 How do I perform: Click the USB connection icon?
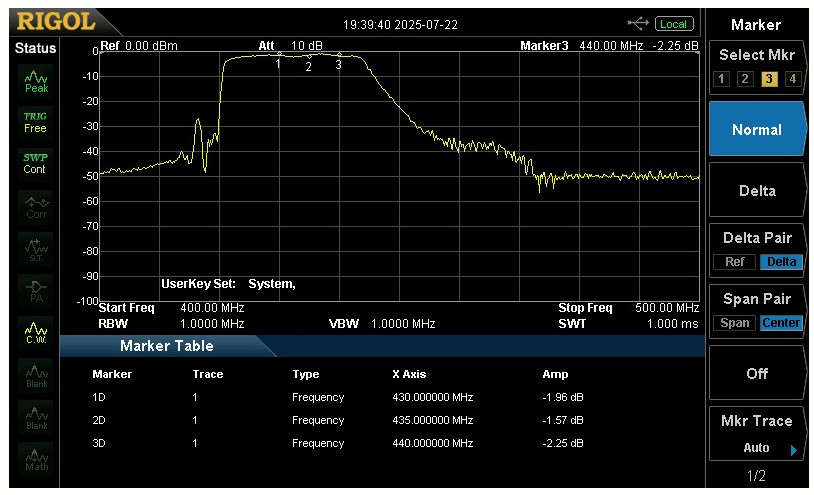pos(638,24)
